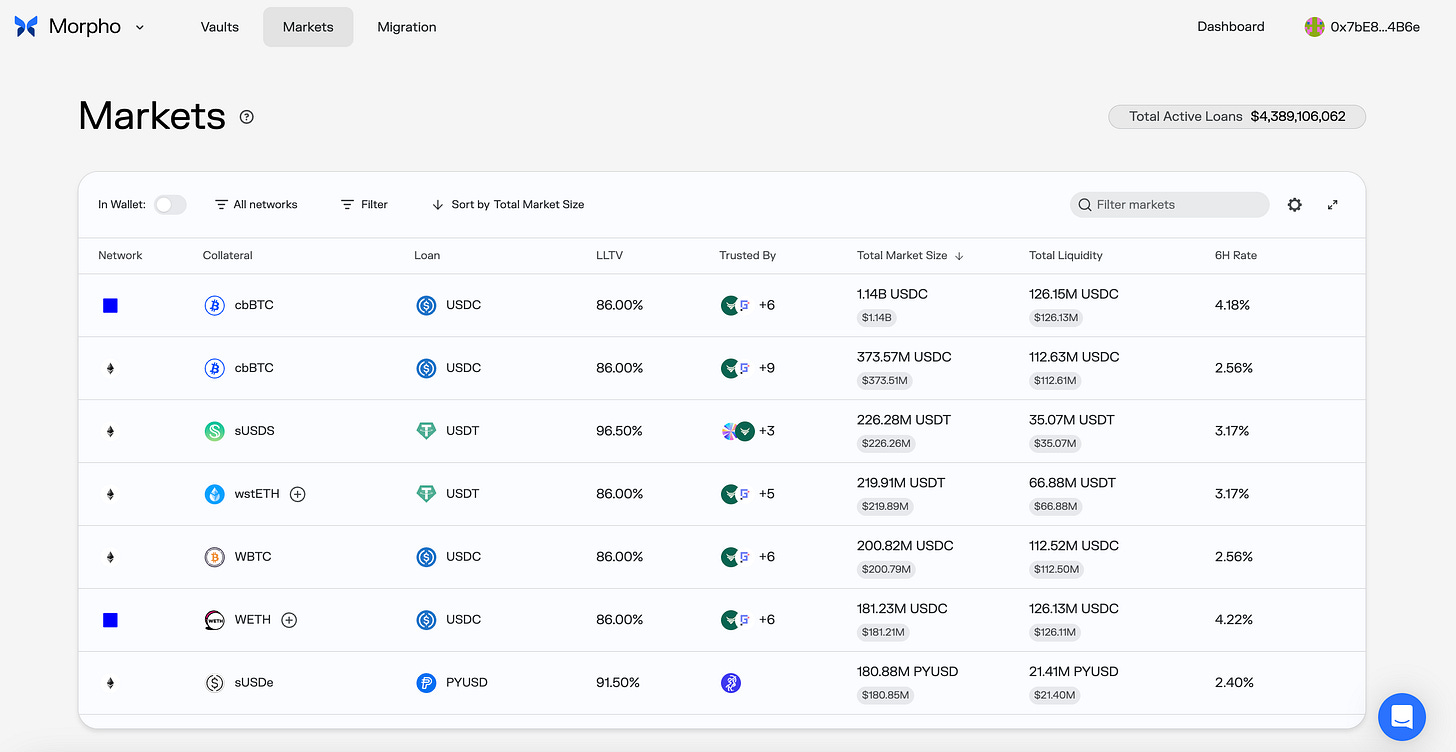Click the wallet avatar icon
Image resolution: width=1456 pixels, height=752 pixels.
[1315, 27]
